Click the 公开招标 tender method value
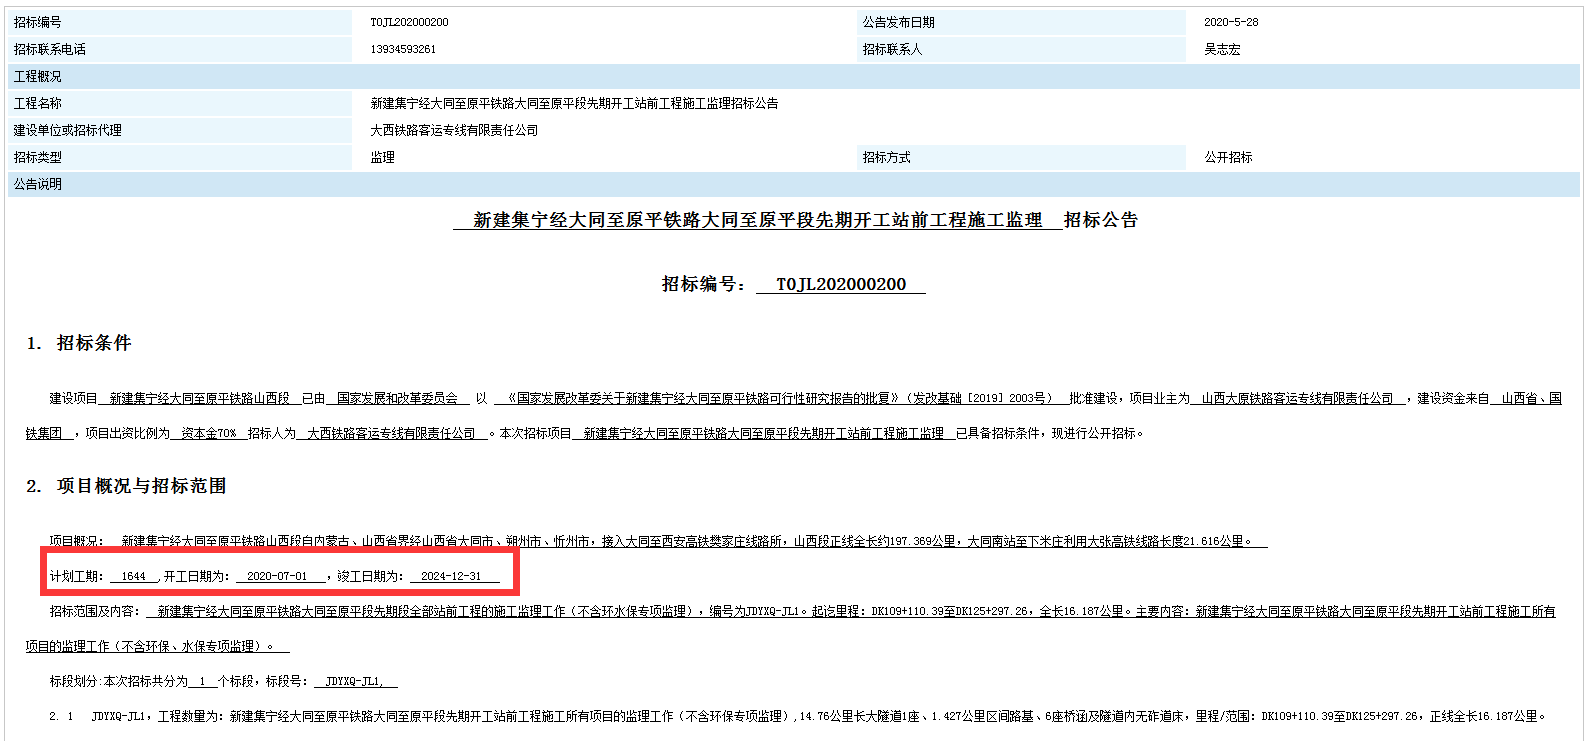Image resolution: width=1588 pixels, height=741 pixels. pos(1228,157)
